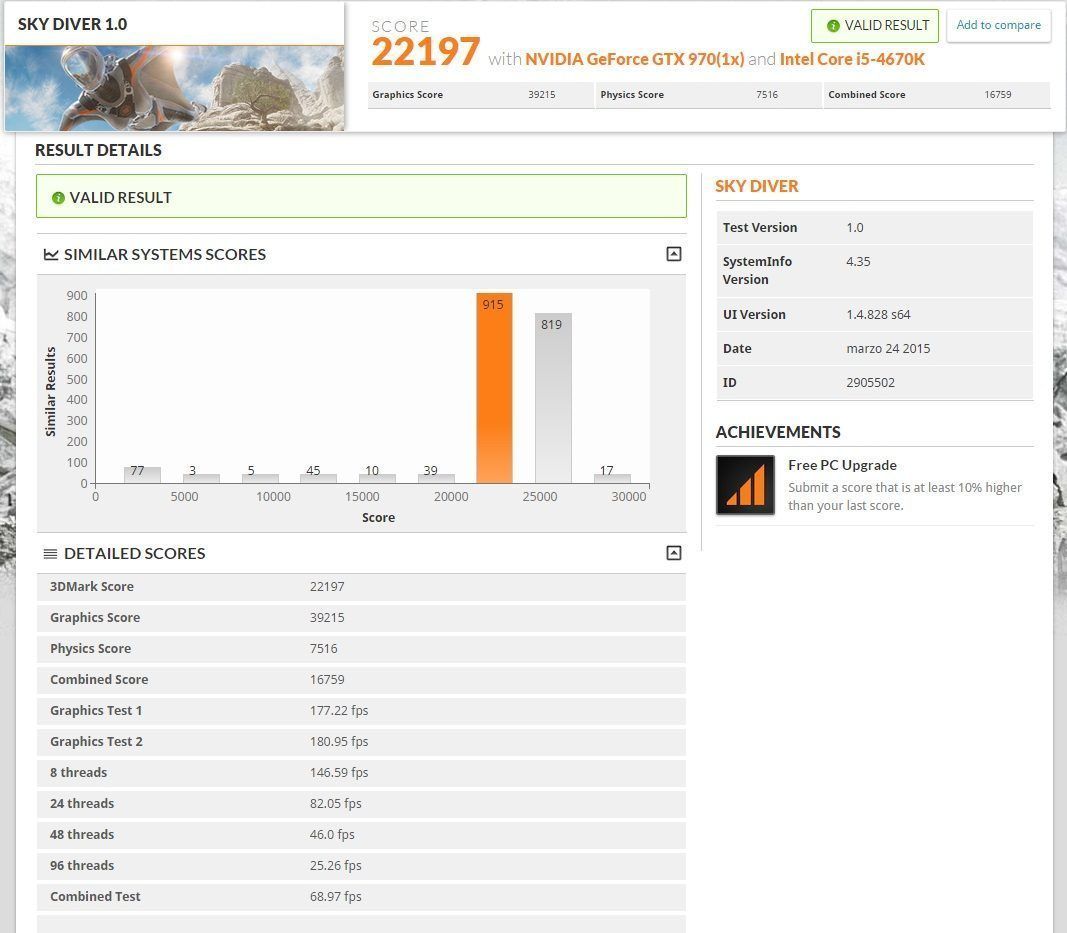Click the green info icon in Valid Result banner
Viewport: 1067px width, 933px height.
pyautogui.click(x=58, y=198)
